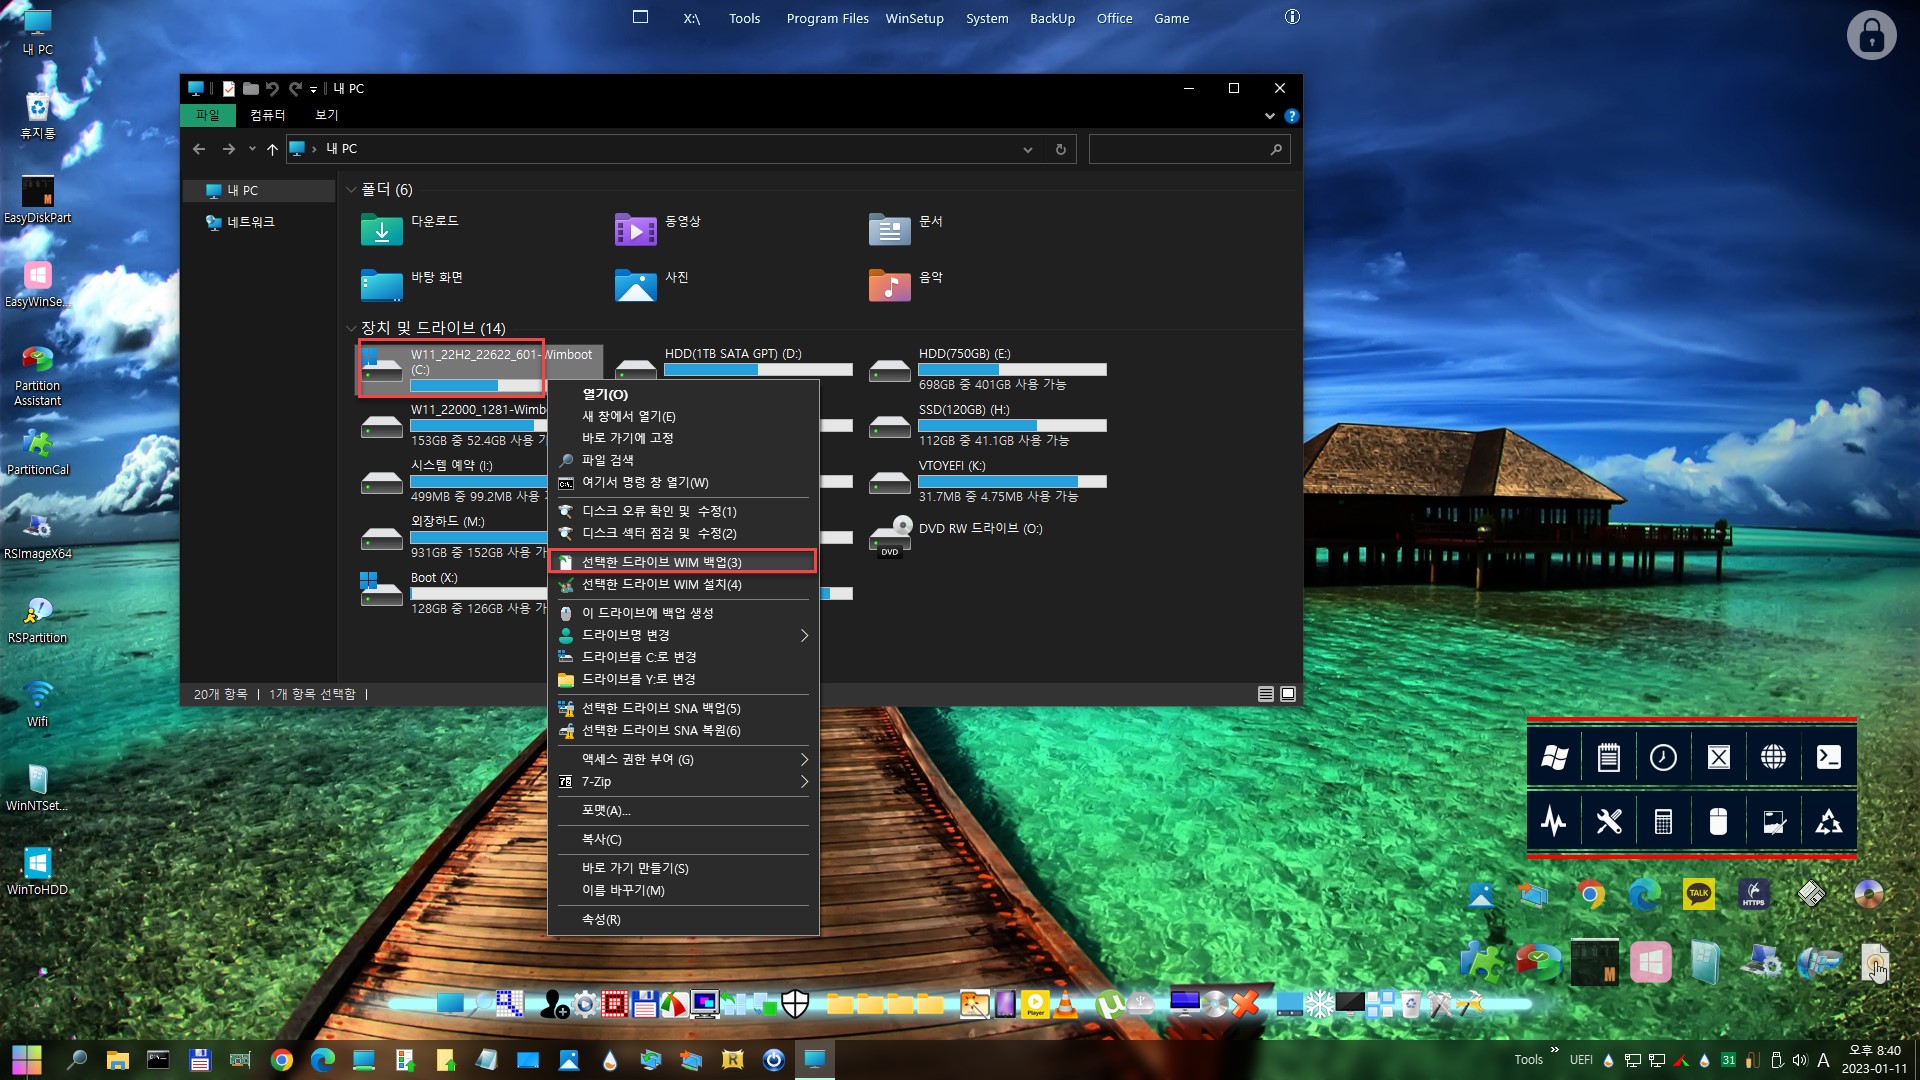Switch to details view layout

(1265, 694)
